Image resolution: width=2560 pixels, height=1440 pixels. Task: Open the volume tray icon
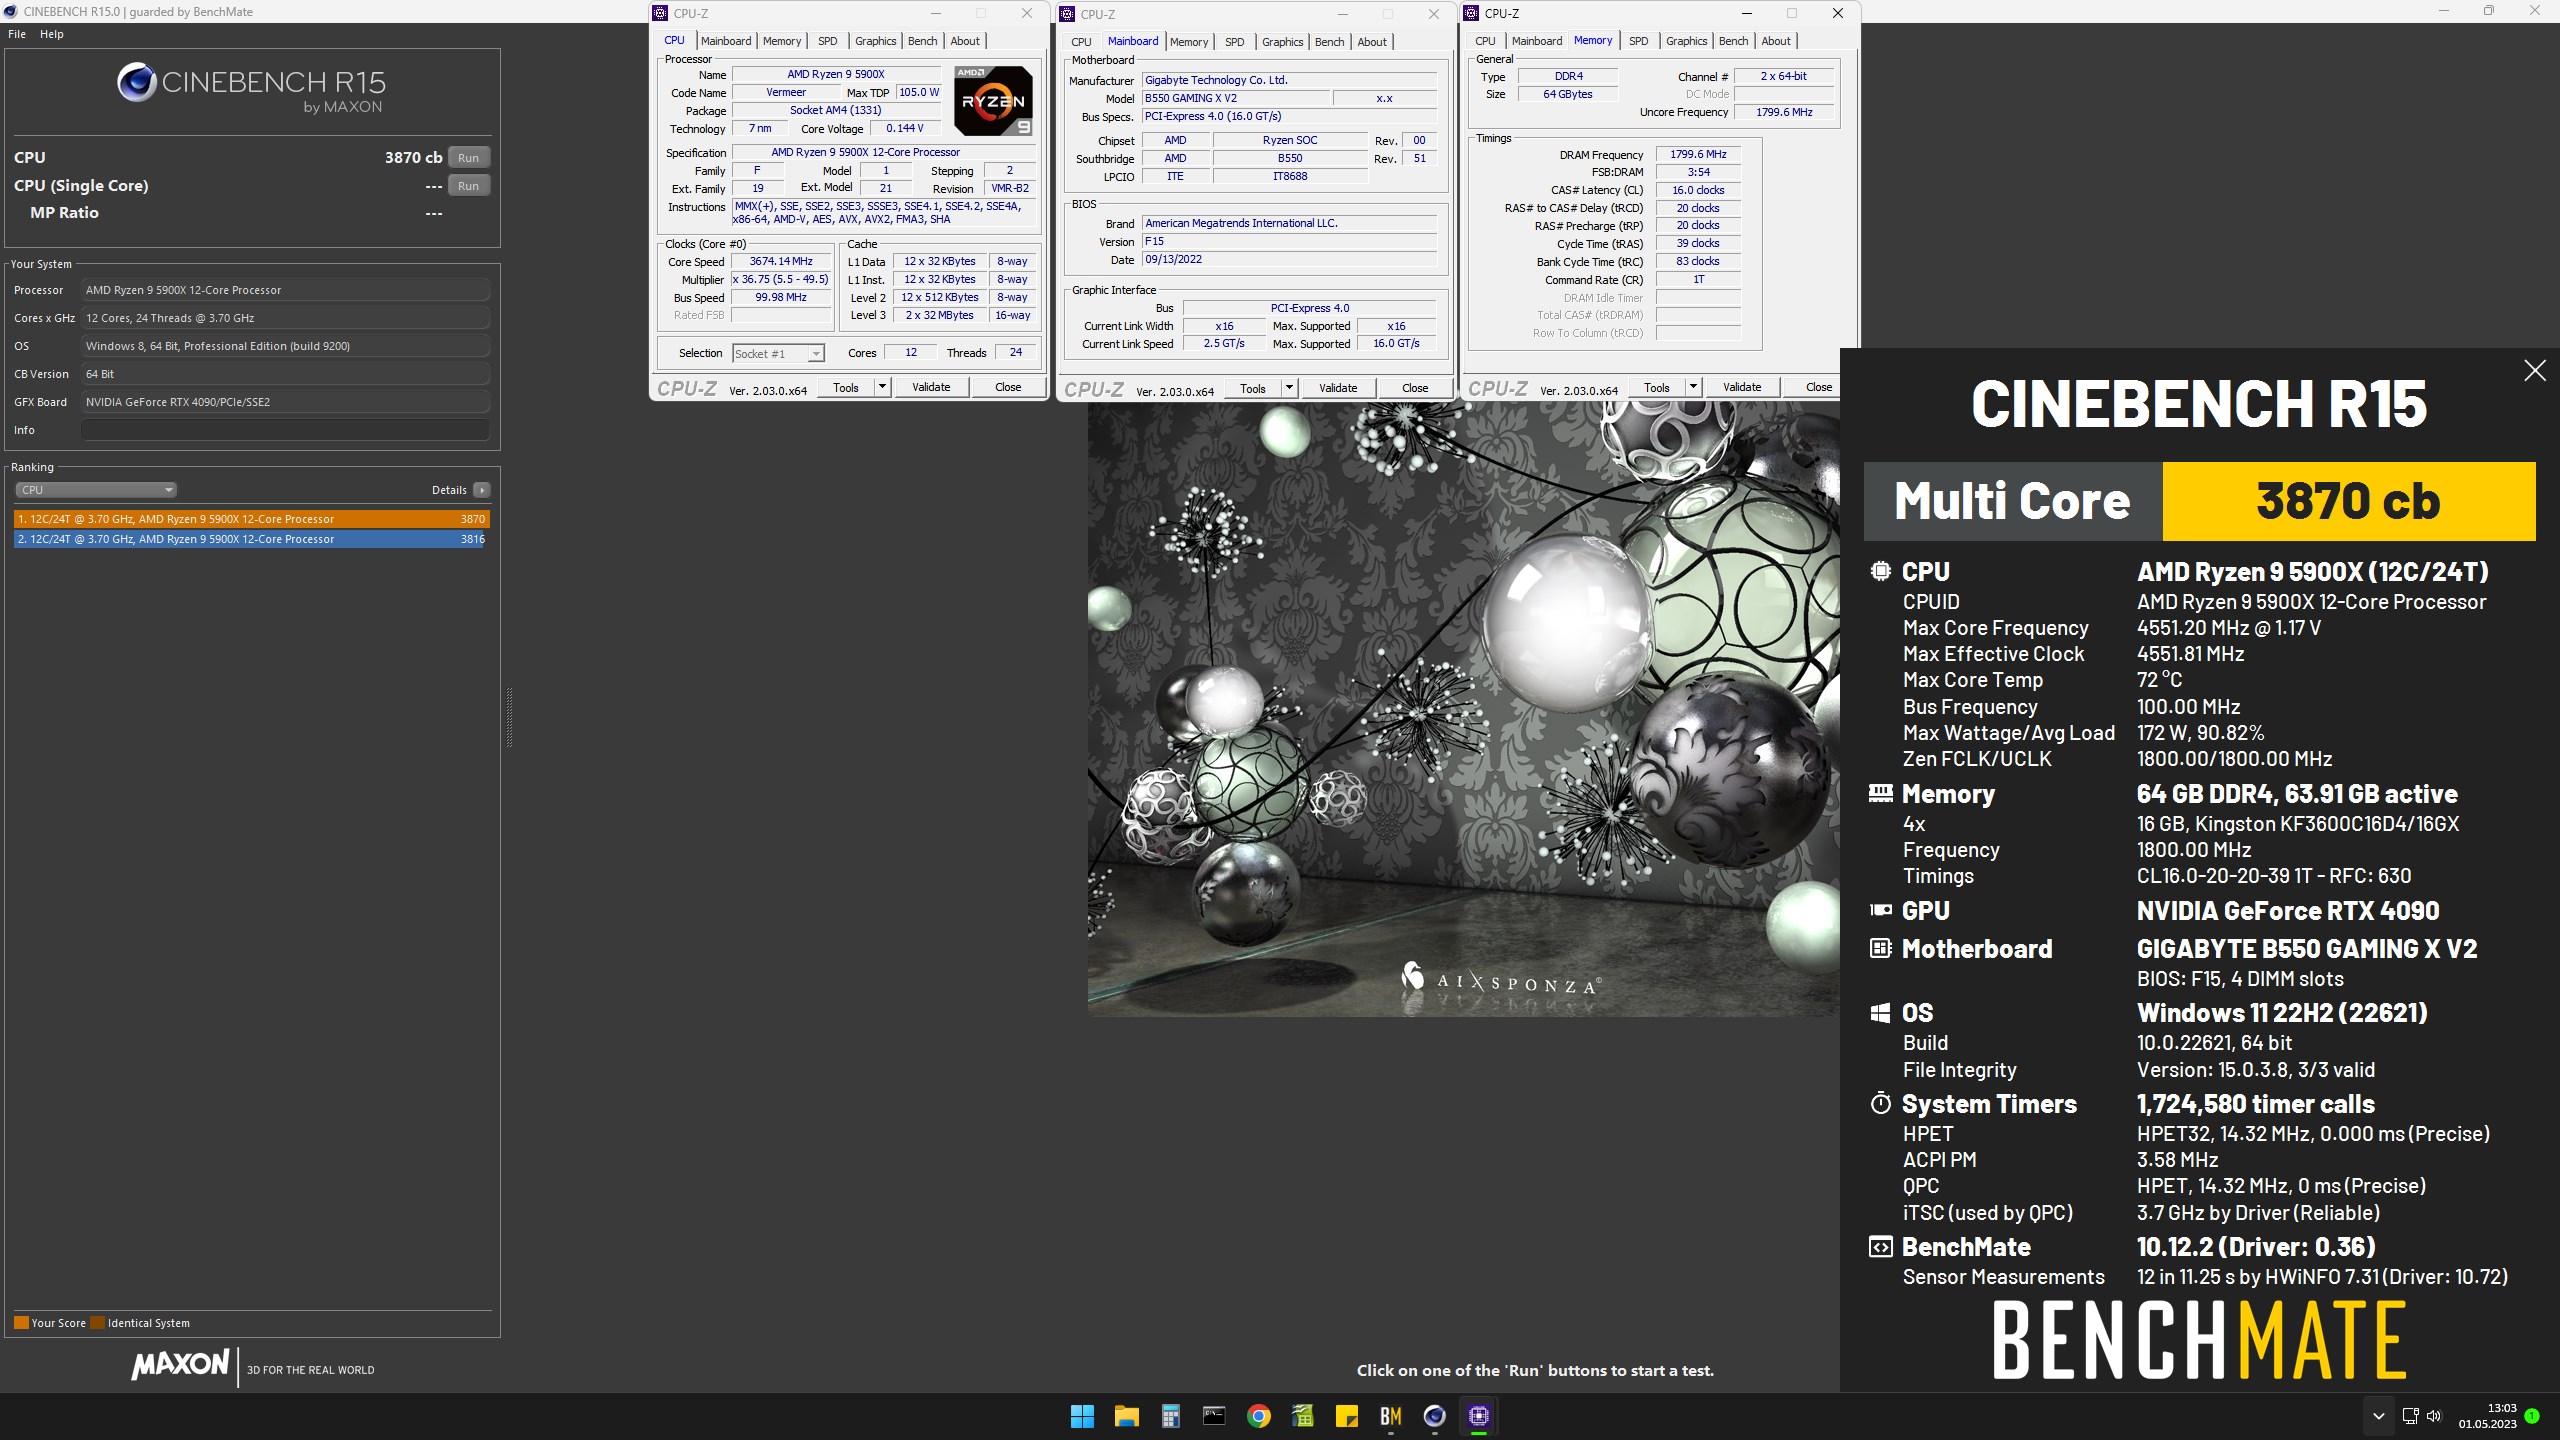[2434, 1416]
